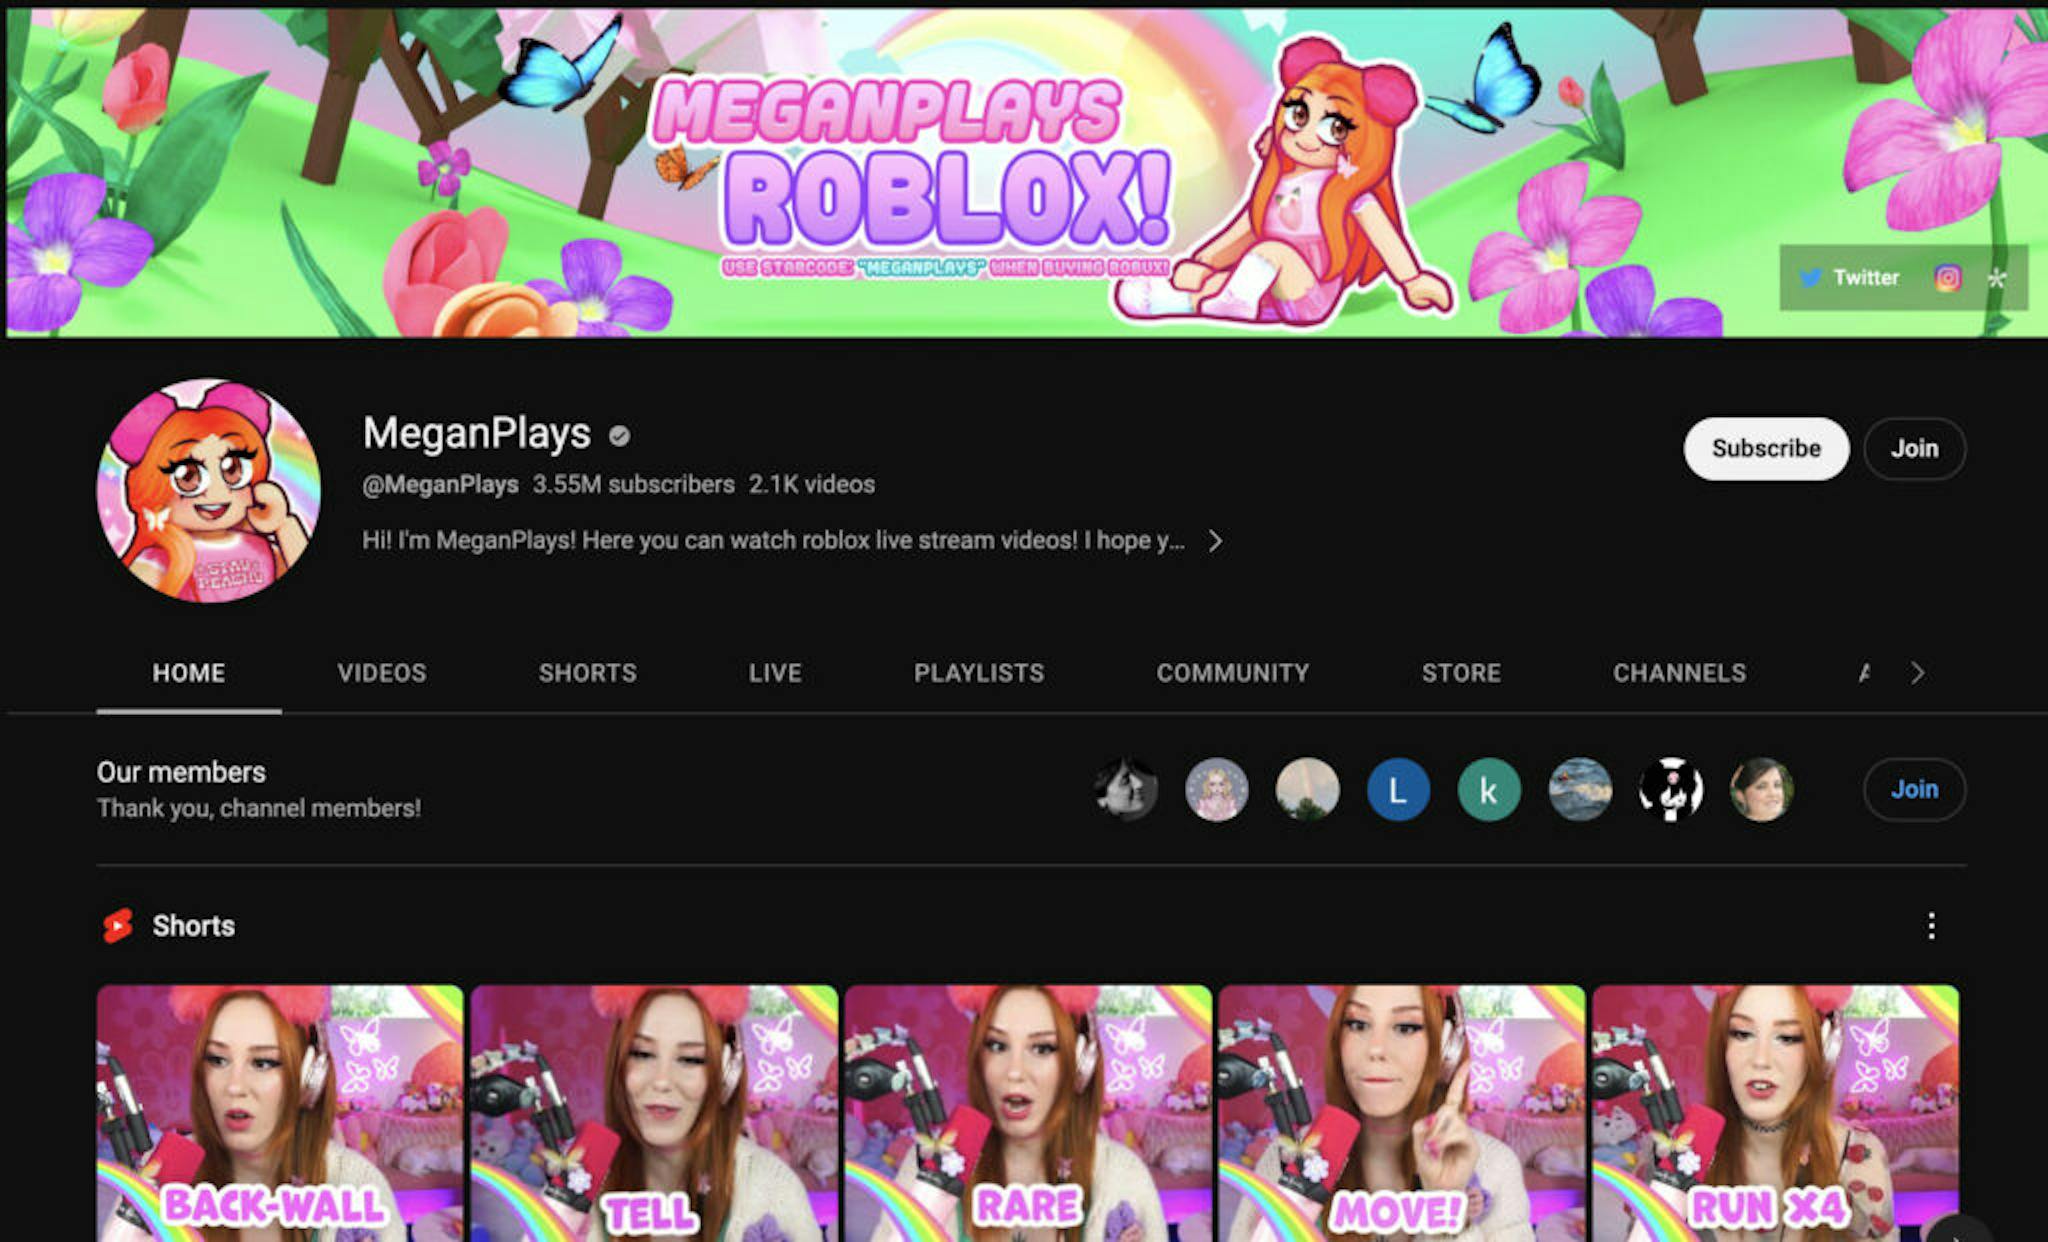This screenshot has height=1242, width=2048.
Task: Open Shorts section three-dot menu
Action: (1931, 926)
